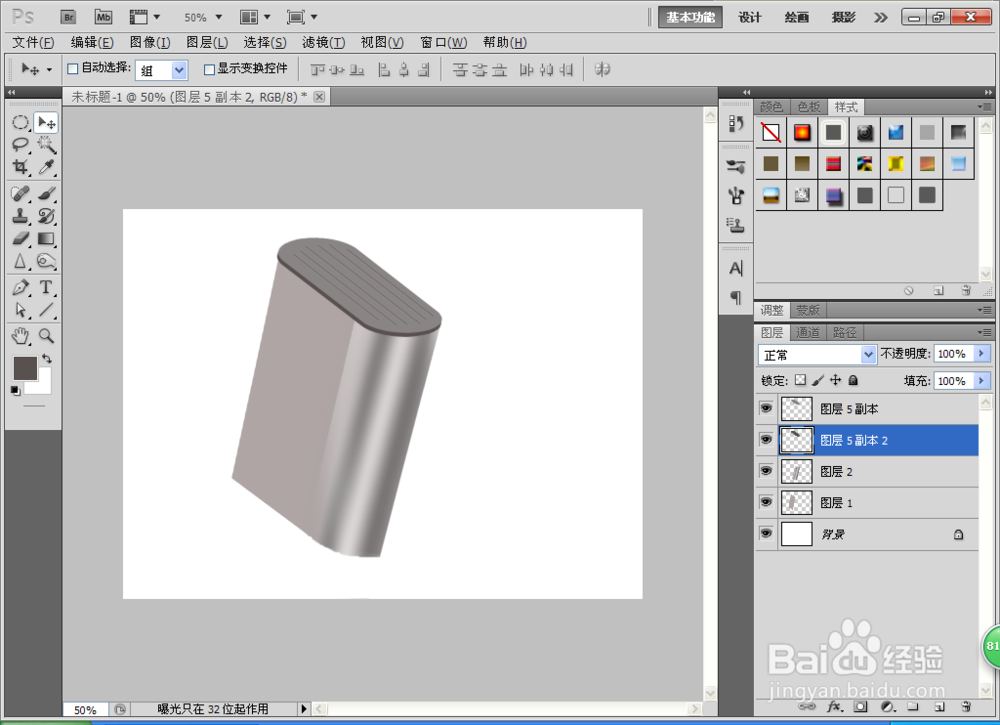Hide layer 图层 1
Screen dimensions: 1000x725
(x=766, y=502)
